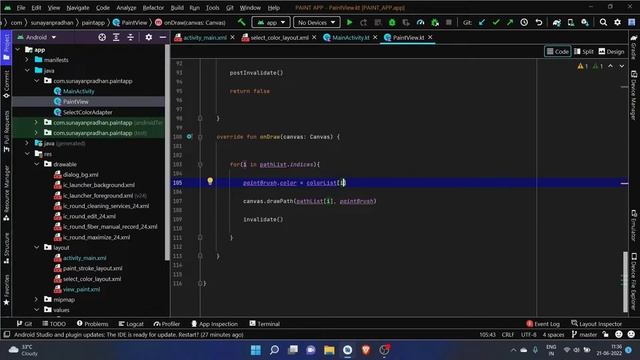Click the Make Project hammer icon
640x360 pixels.
pos(242,22)
